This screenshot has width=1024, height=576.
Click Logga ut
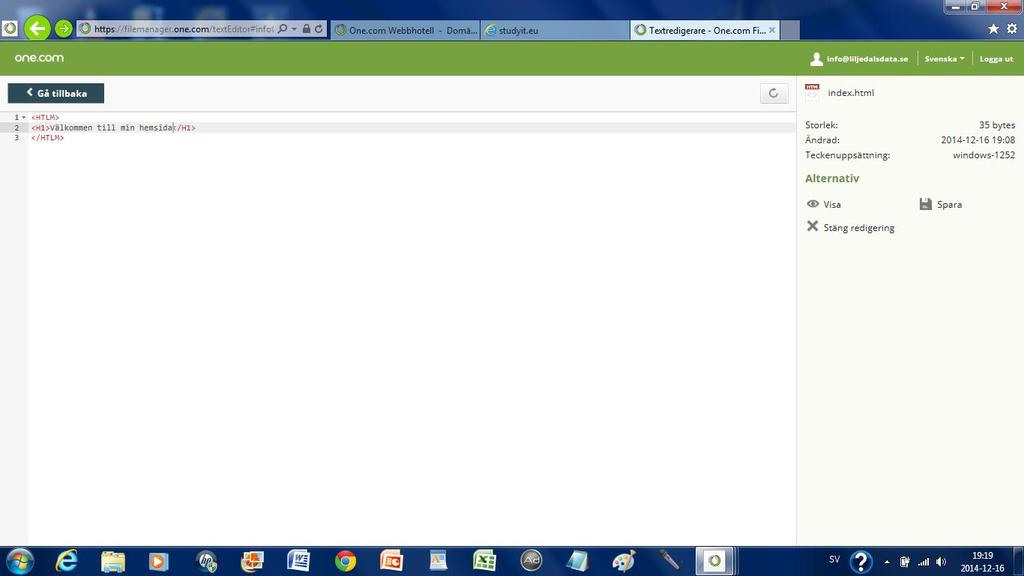pyautogui.click(x=996, y=59)
